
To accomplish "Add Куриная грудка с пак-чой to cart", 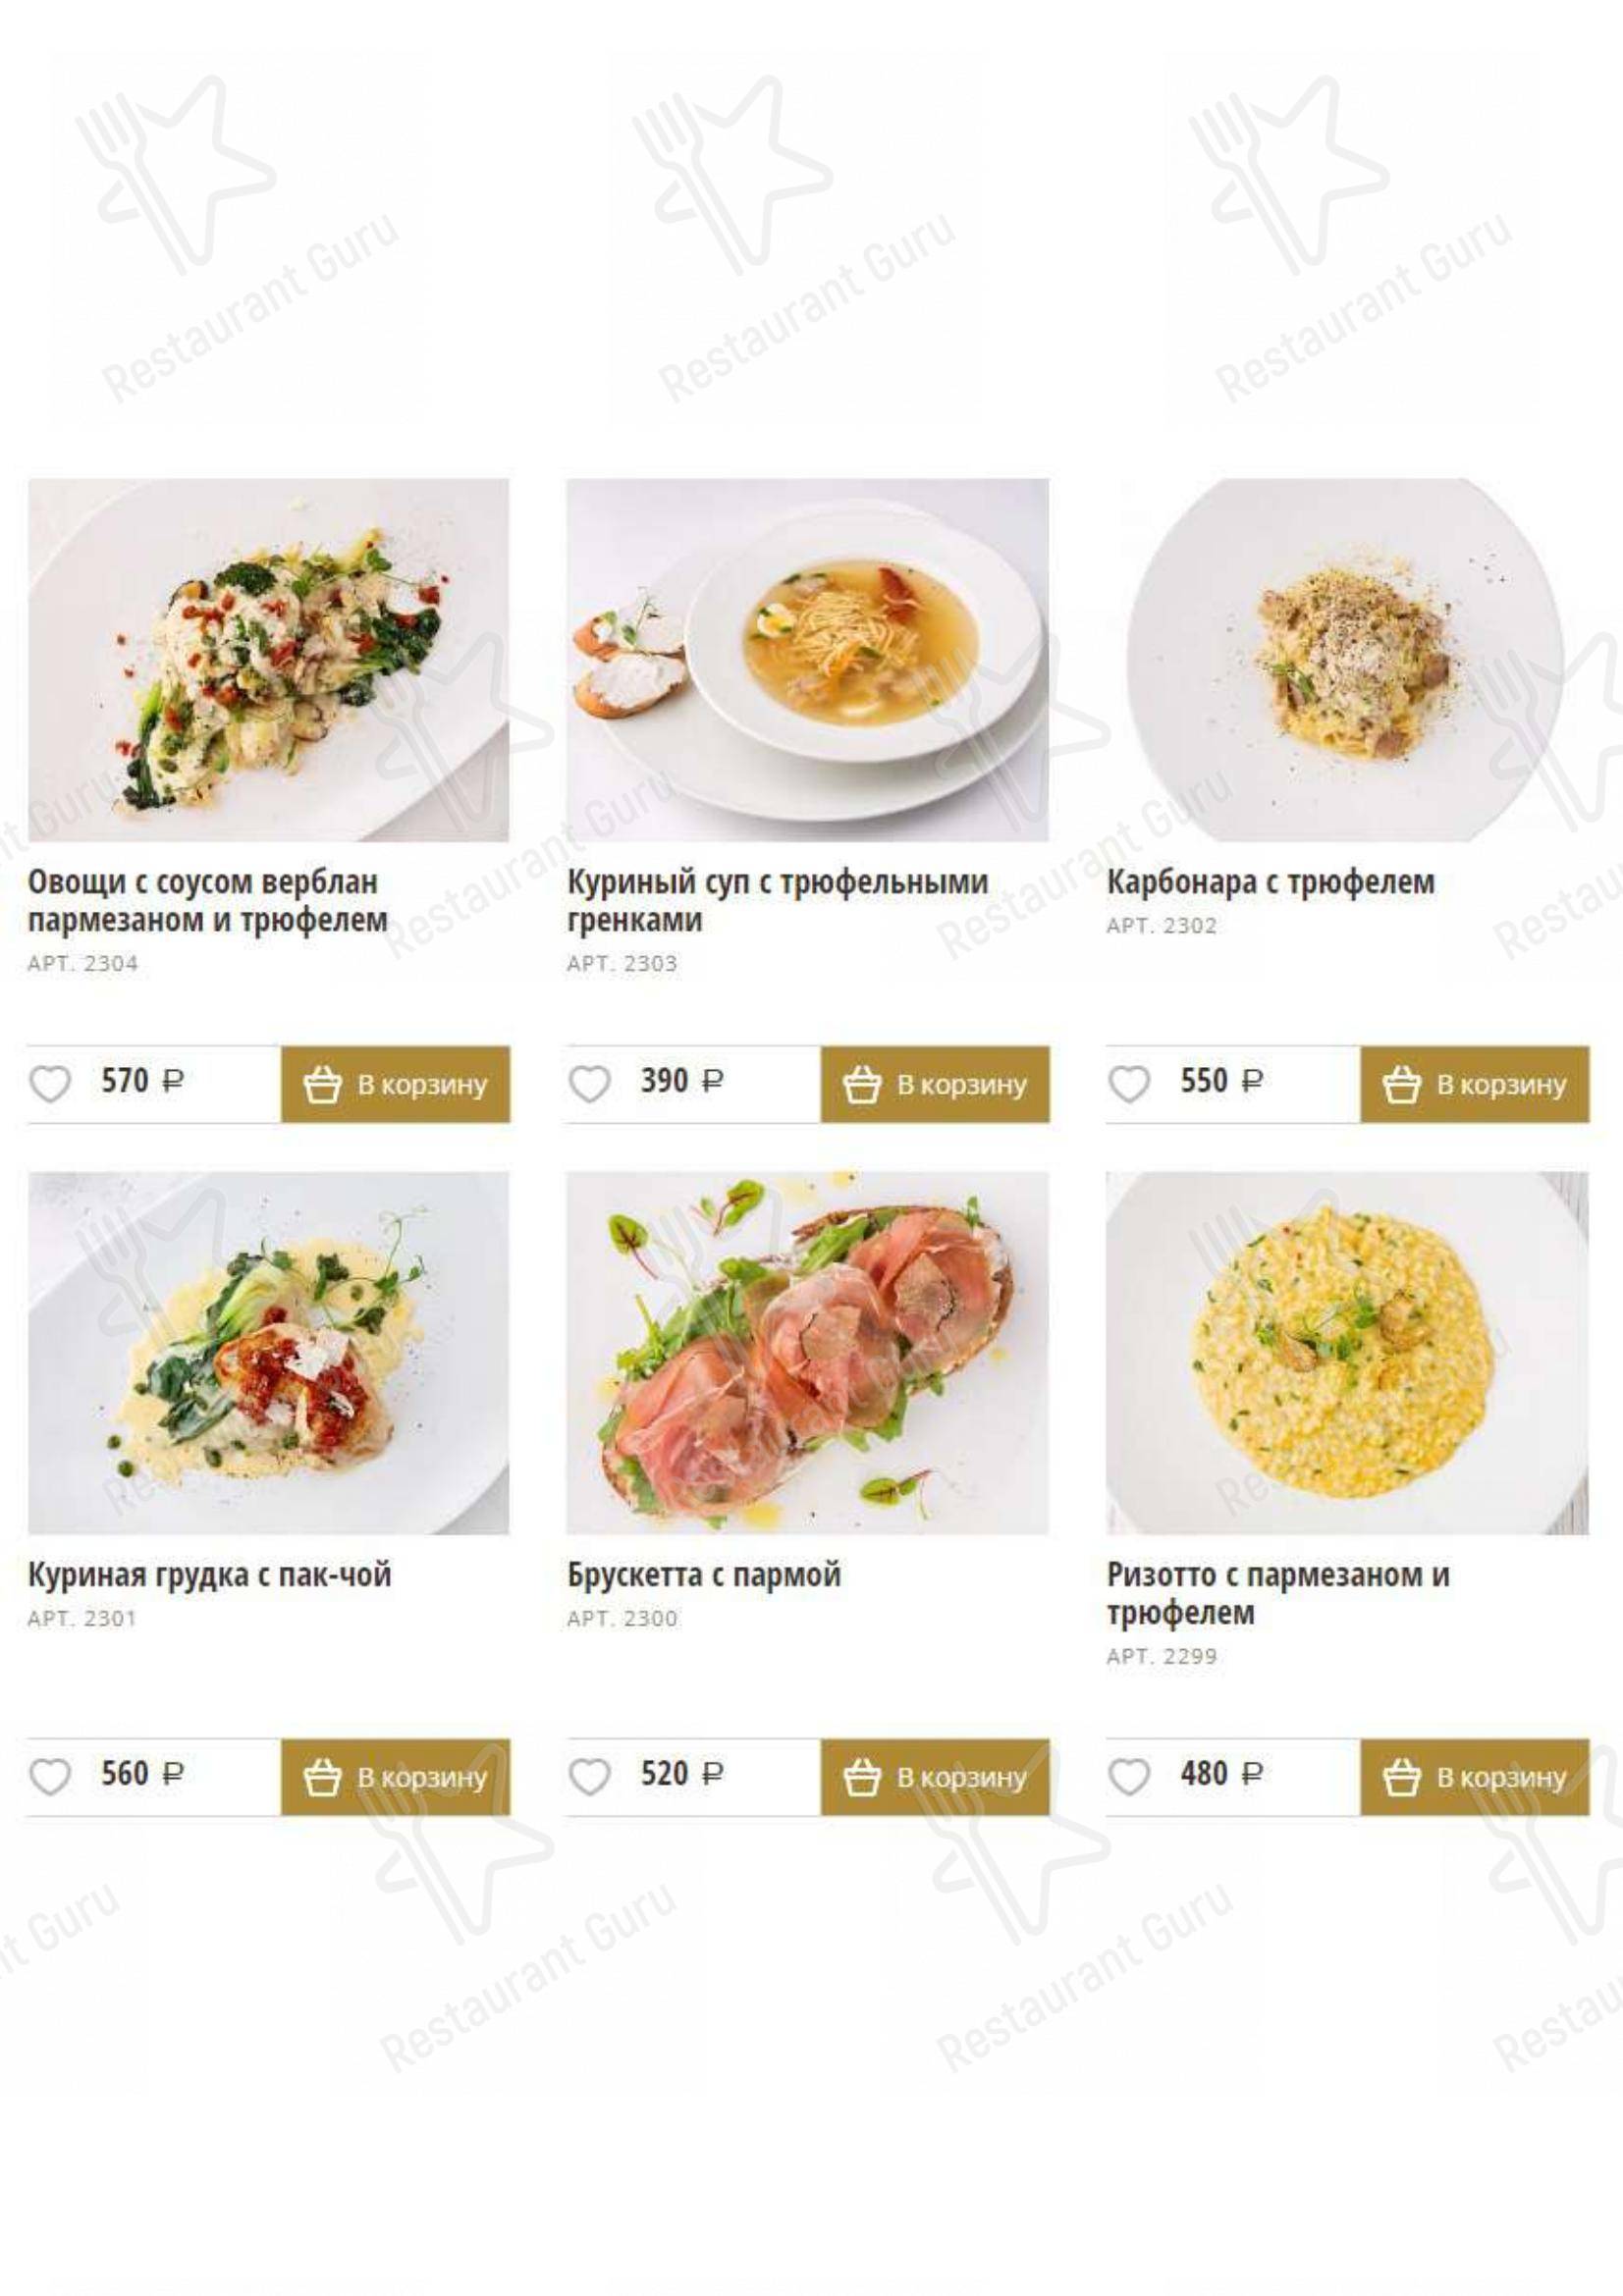I will tap(395, 1777).
